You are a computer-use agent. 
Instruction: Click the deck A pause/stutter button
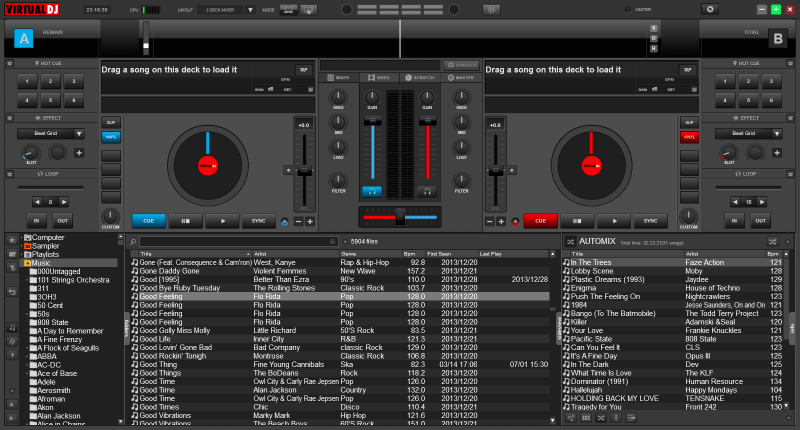coord(185,221)
